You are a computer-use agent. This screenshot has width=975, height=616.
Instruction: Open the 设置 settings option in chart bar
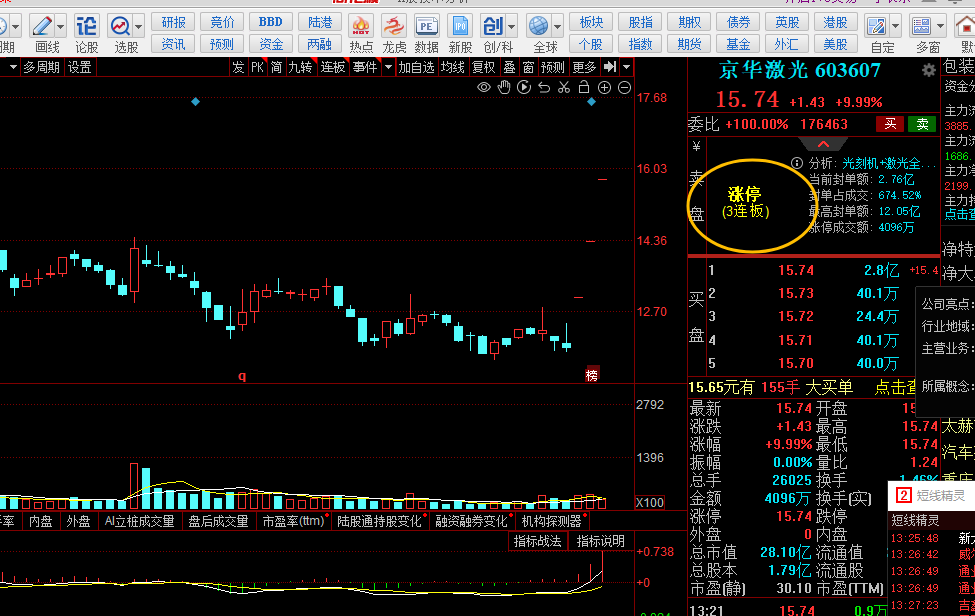79,67
